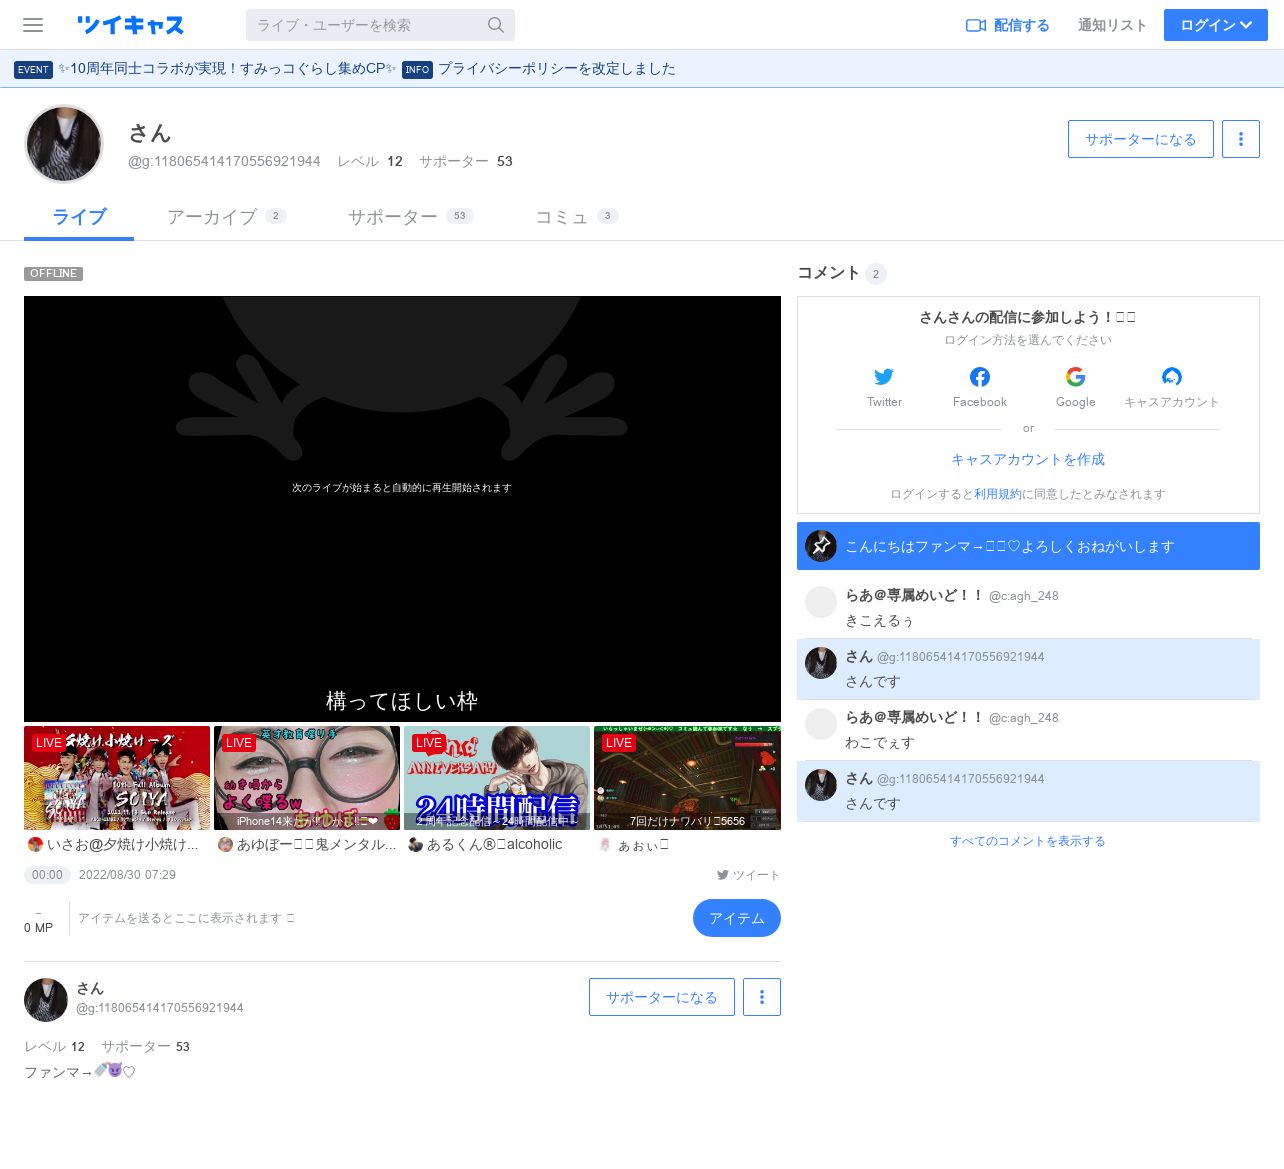The height and width of the screenshot is (1169, 1284).
Task: Open the hamburger menu icon
Action: [x=33, y=25]
